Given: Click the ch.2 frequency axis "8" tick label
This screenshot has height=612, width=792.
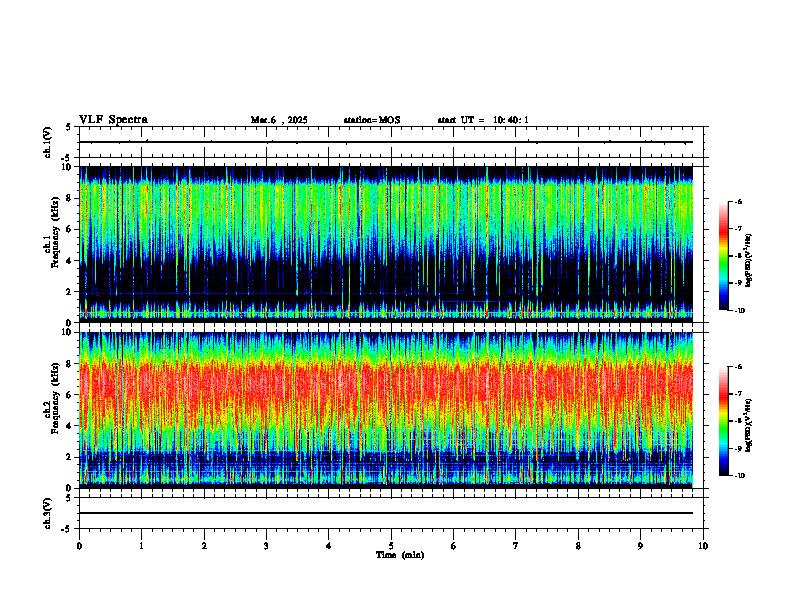Looking at the screenshot, I should [70, 364].
